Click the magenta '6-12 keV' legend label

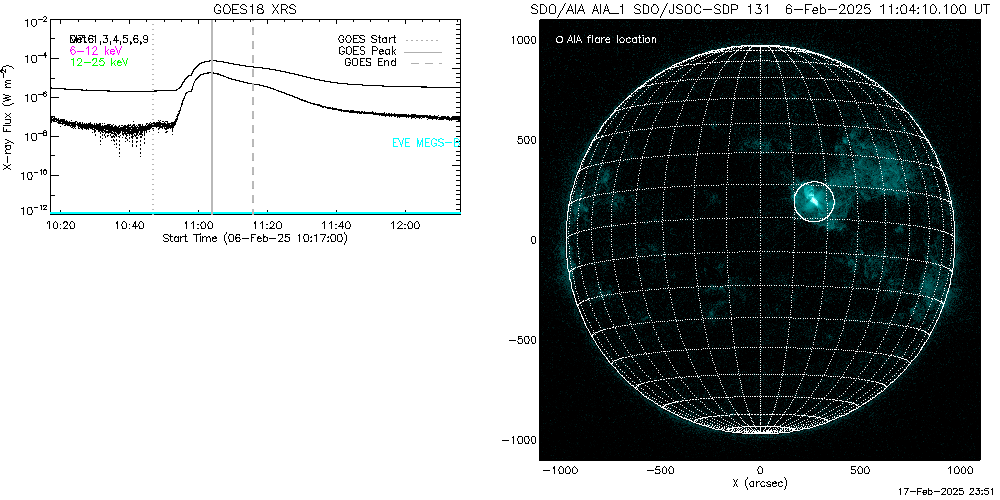(x=95, y=50)
